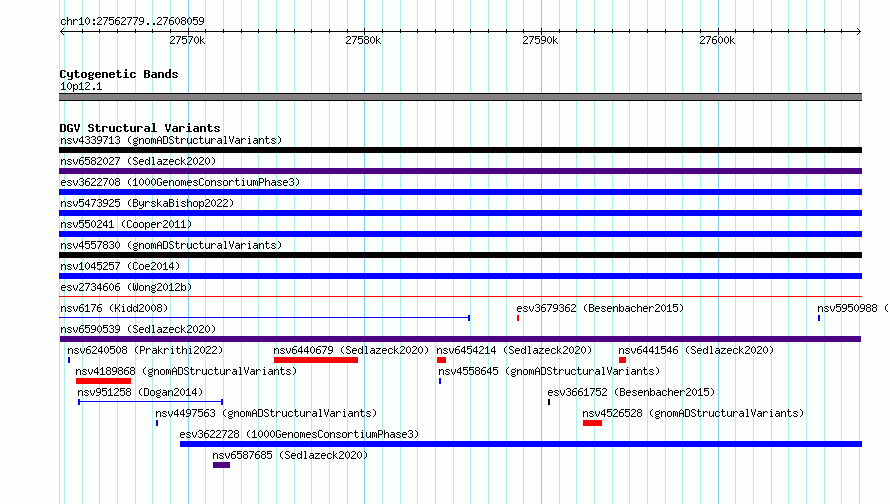Select the nsv6590539 Sedlazeck2020 label

click(138, 329)
